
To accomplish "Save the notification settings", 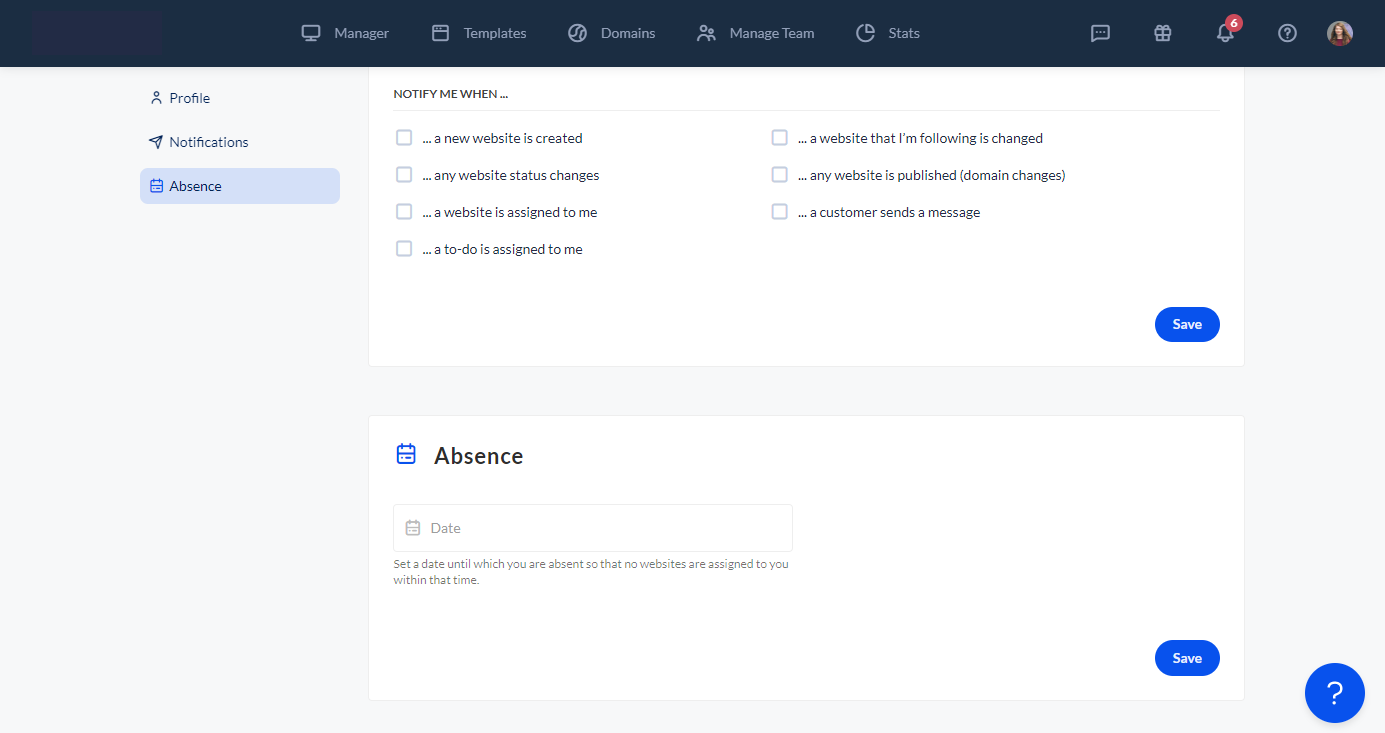I will pyautogui.click(x=1187, y=324).
